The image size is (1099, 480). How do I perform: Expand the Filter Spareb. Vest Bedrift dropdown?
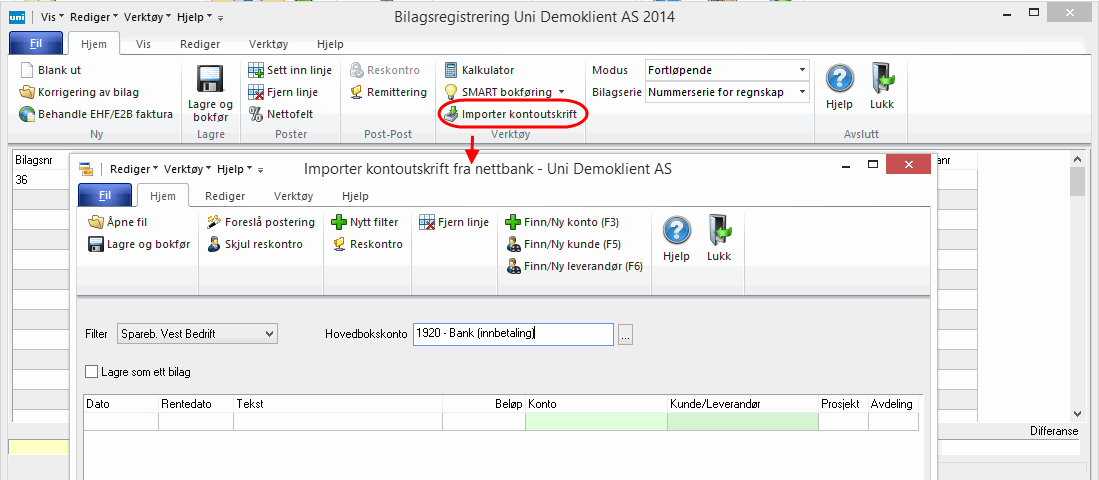(x=267, y=333)
